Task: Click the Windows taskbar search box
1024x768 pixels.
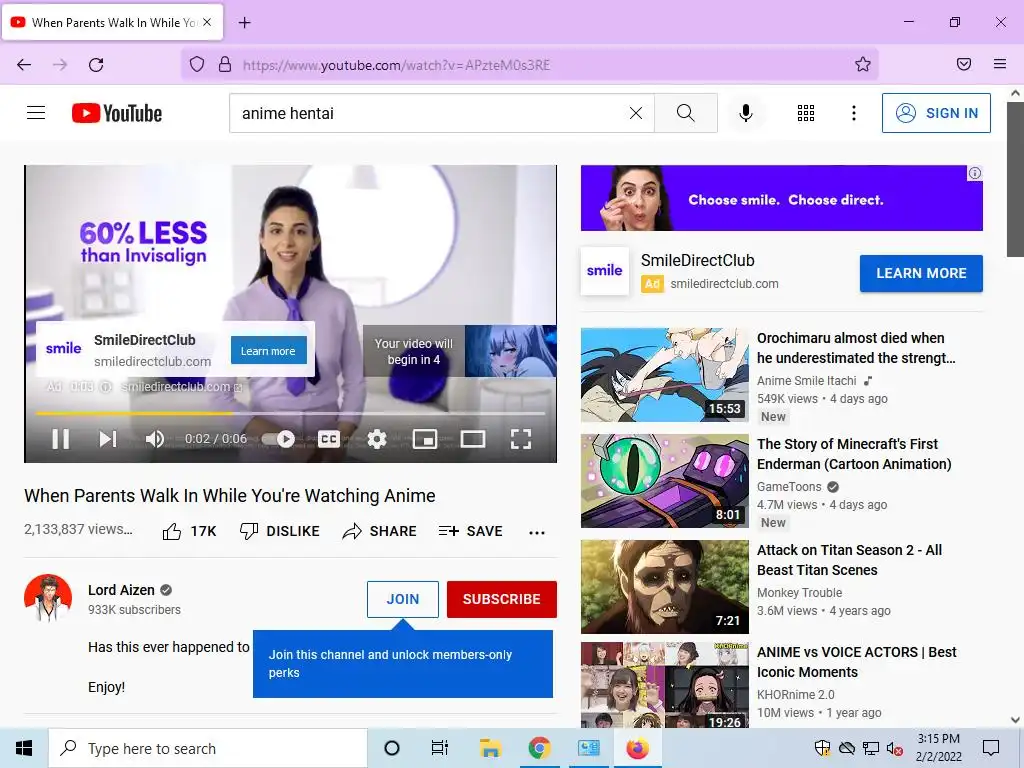Action: pos(208,748)
